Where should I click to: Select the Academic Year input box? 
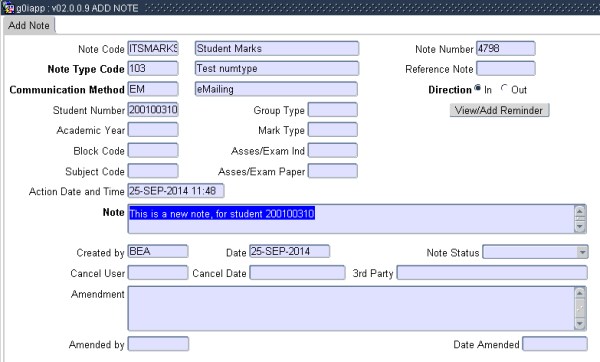[153, 130]
